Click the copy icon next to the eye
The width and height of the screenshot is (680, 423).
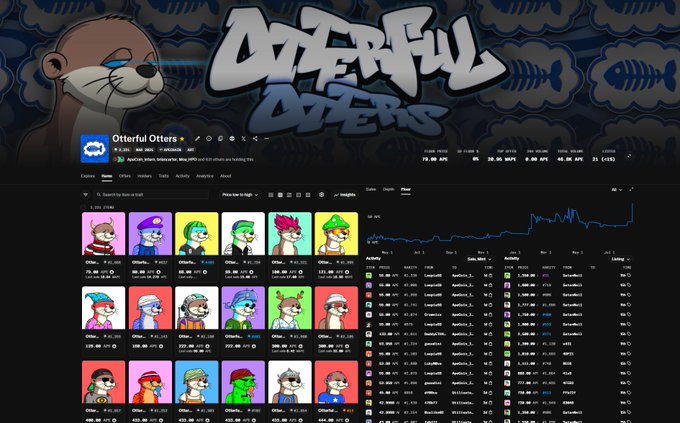[x=220, y=139]
